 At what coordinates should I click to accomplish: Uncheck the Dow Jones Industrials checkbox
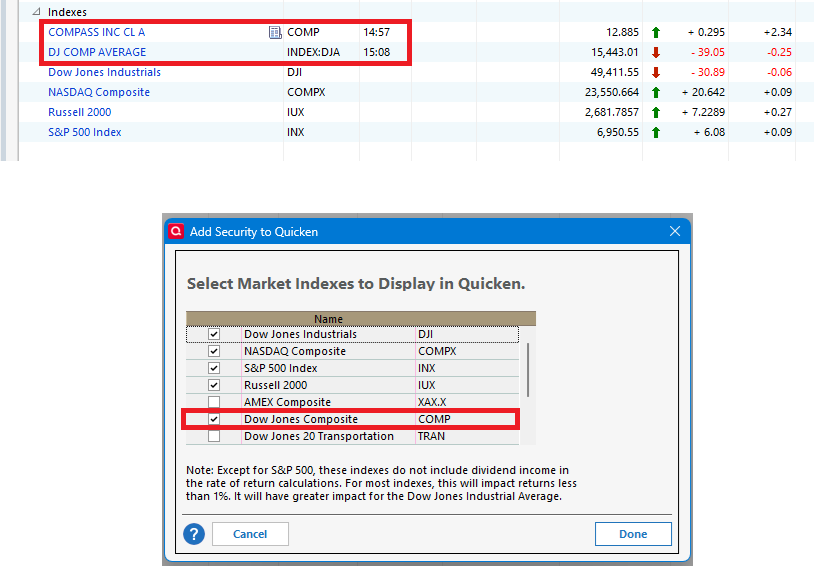click(x=214, y=334)
